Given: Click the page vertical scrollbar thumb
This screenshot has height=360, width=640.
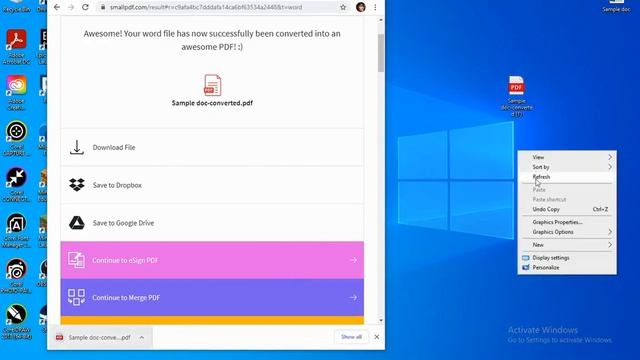Looking at the screenshot, I should [x=381, y=53].
